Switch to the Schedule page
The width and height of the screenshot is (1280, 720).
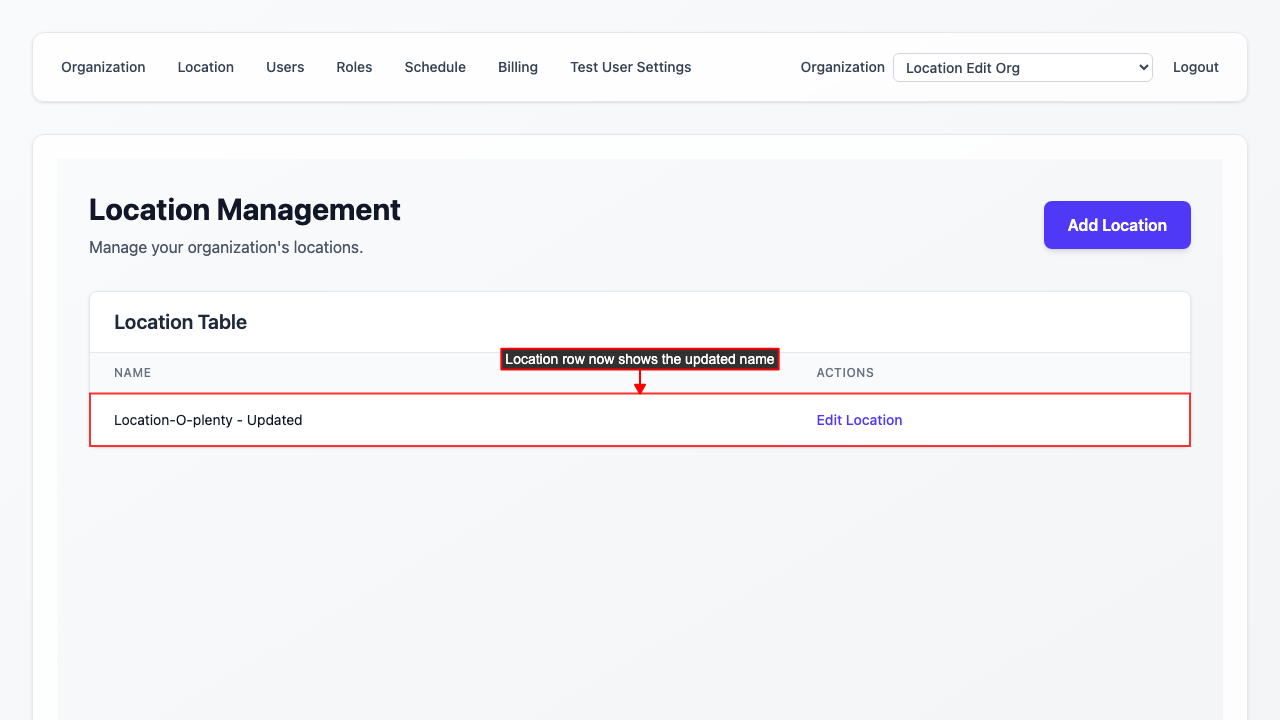point(435,67)
